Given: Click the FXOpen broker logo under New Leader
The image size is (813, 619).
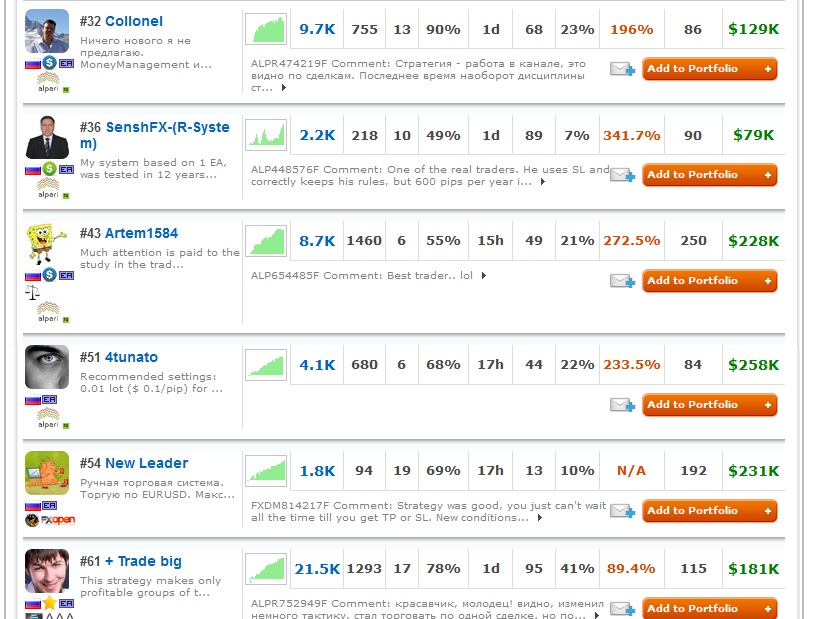Looking at the screenshot, I should [50, 520].
